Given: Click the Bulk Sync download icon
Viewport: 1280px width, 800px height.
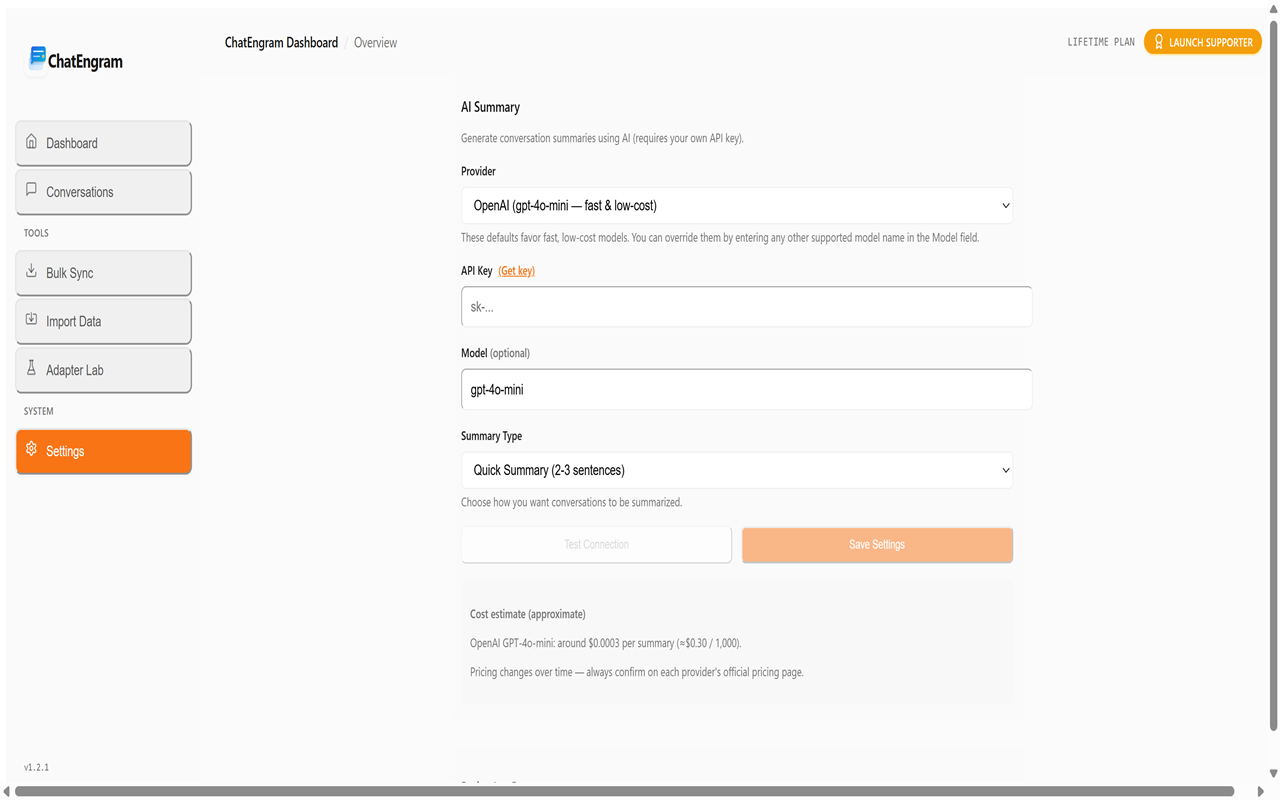Looking at the screenshot, I should [32, 271].
